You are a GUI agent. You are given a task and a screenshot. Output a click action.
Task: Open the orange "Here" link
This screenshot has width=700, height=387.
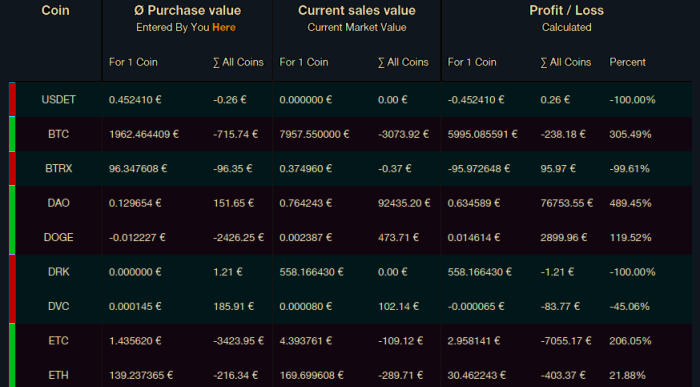224,27
